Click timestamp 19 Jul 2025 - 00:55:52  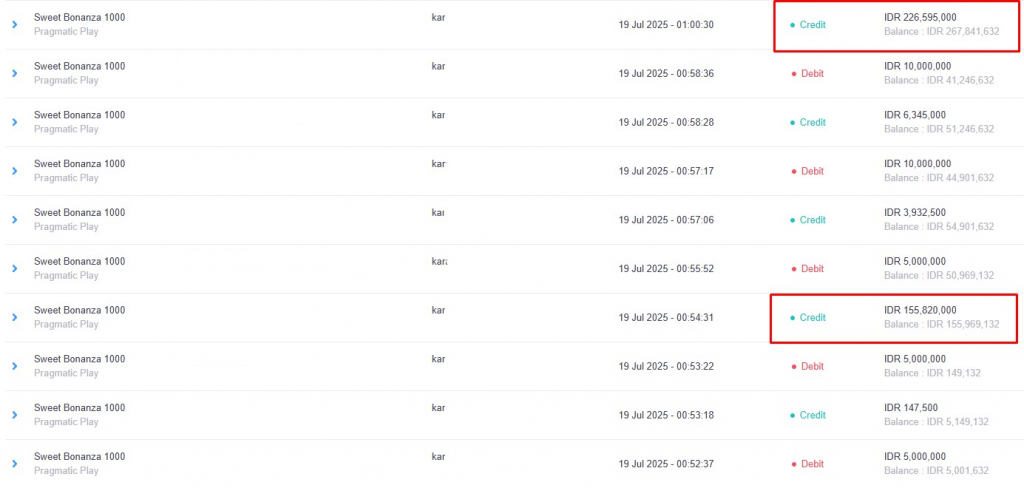pyautogui.click(x=666, y=268)
